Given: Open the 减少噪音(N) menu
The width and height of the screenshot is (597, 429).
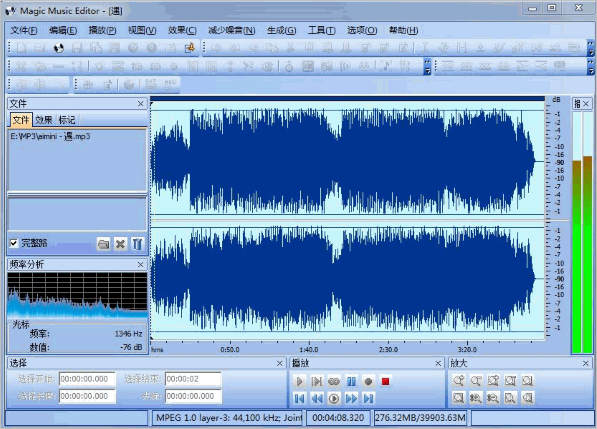Looking at the screenshot, I should (231, 30).
